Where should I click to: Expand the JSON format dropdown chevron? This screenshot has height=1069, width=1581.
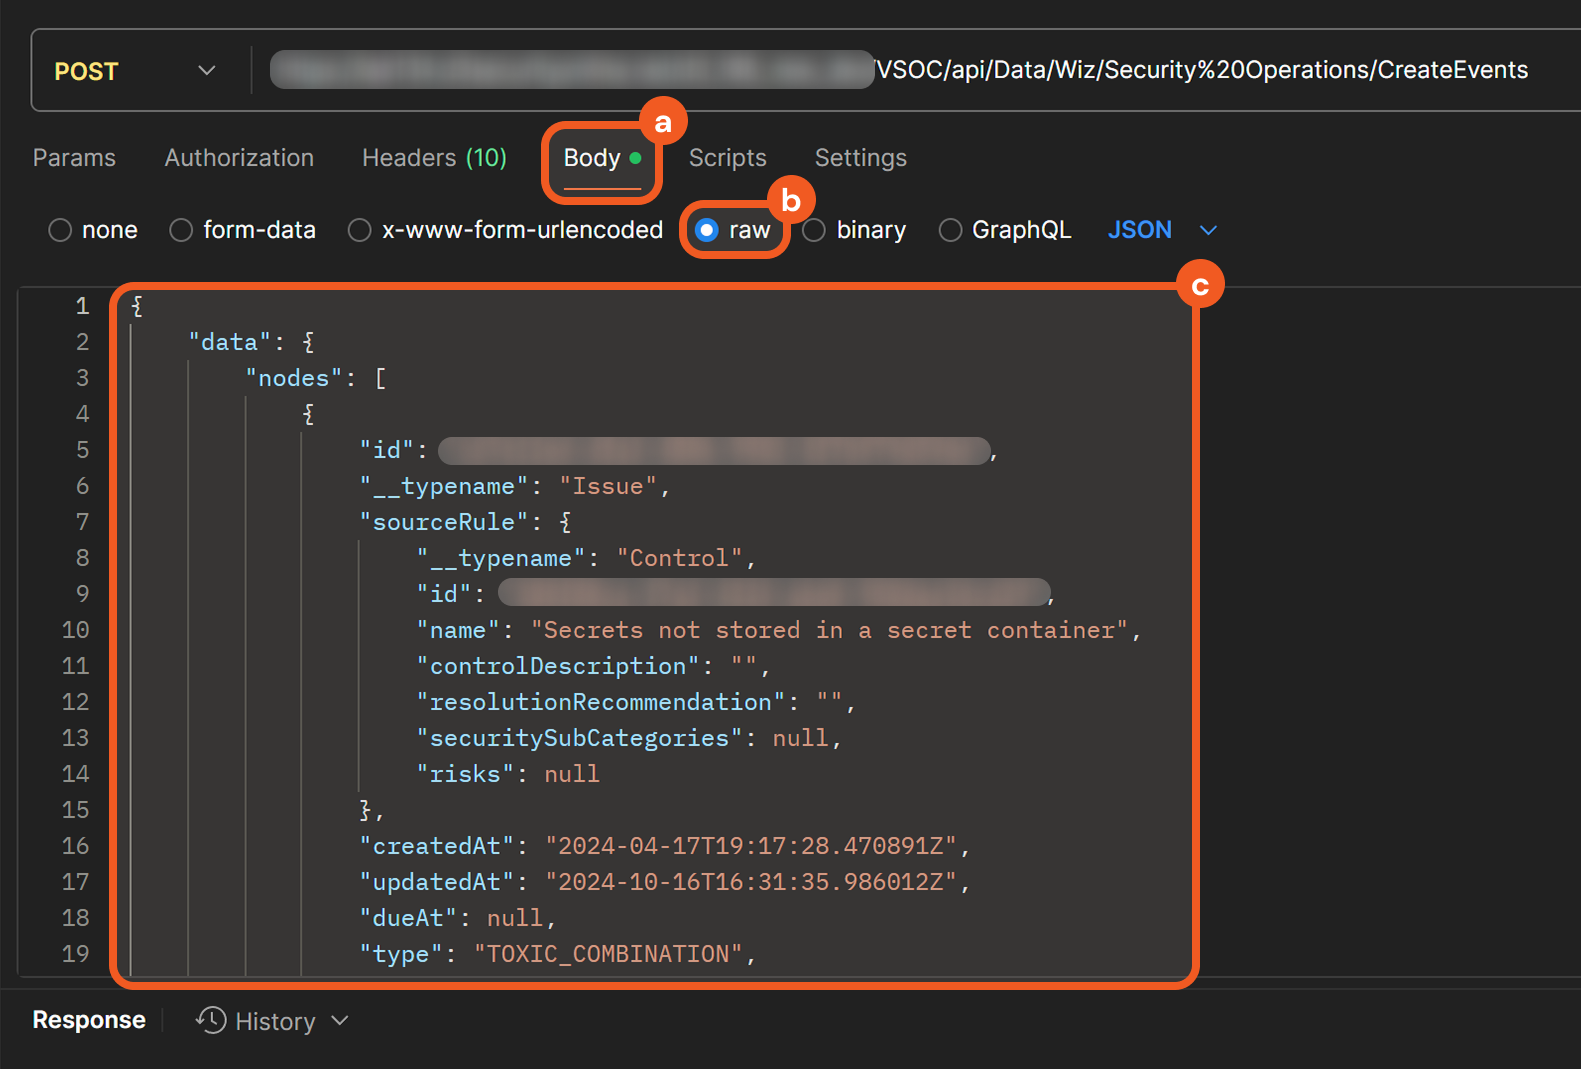coord(1208,230)
